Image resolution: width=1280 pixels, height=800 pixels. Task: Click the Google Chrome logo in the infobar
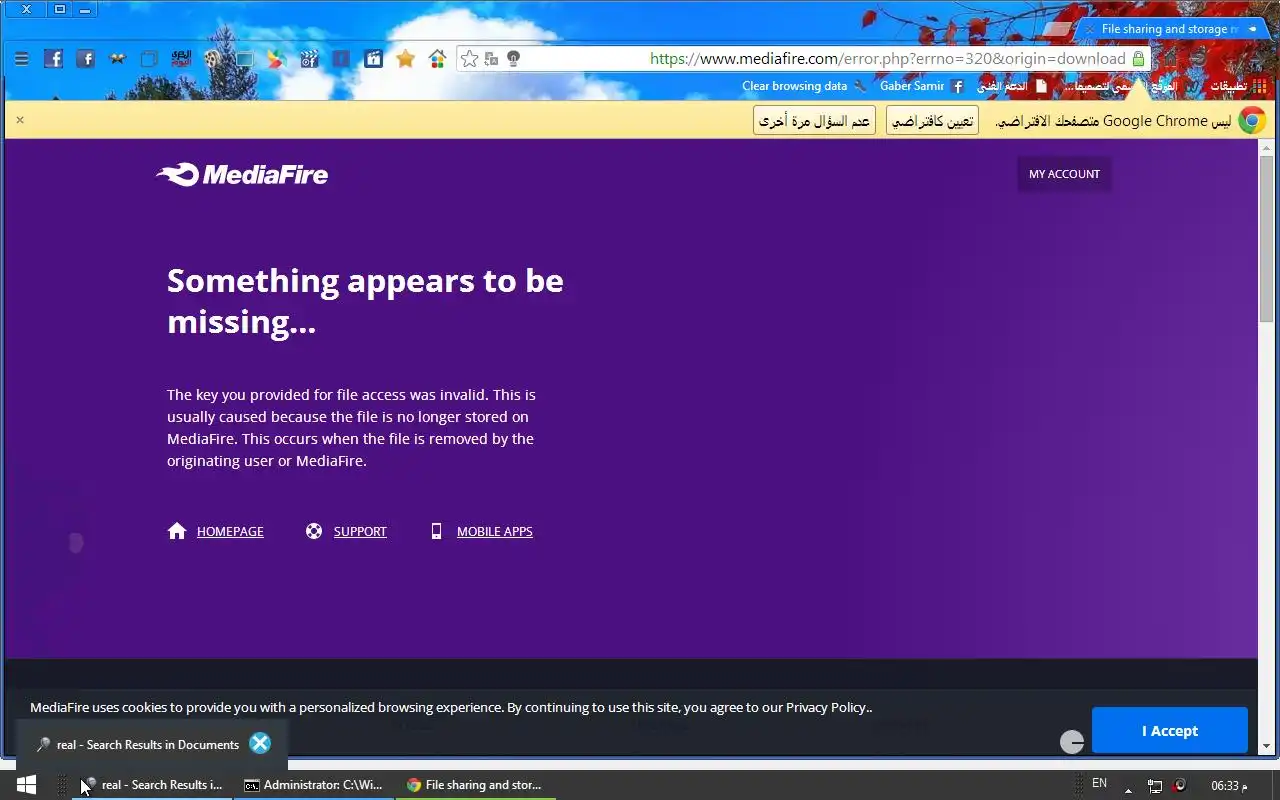(x=1251, y=121)
